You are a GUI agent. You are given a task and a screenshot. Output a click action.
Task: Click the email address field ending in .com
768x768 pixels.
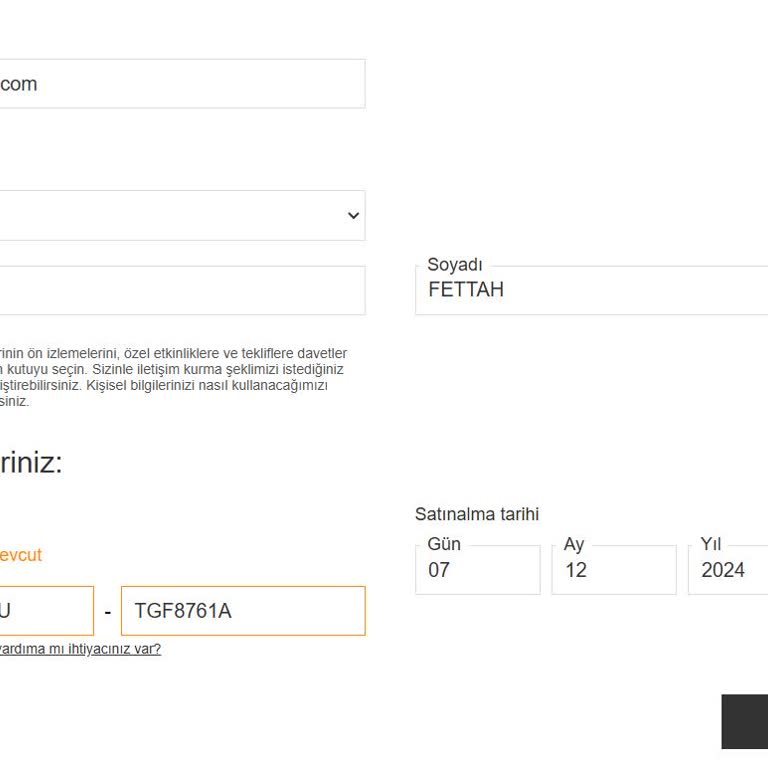(x=180, y=84)
